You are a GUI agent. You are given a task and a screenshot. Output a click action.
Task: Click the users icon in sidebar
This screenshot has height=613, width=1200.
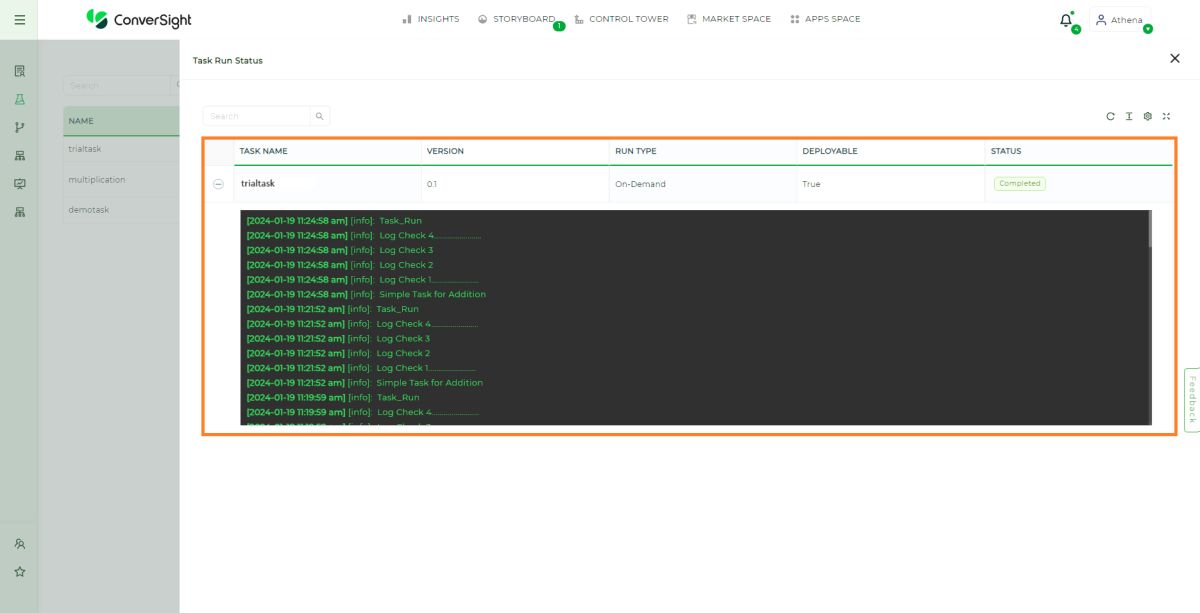19,544
